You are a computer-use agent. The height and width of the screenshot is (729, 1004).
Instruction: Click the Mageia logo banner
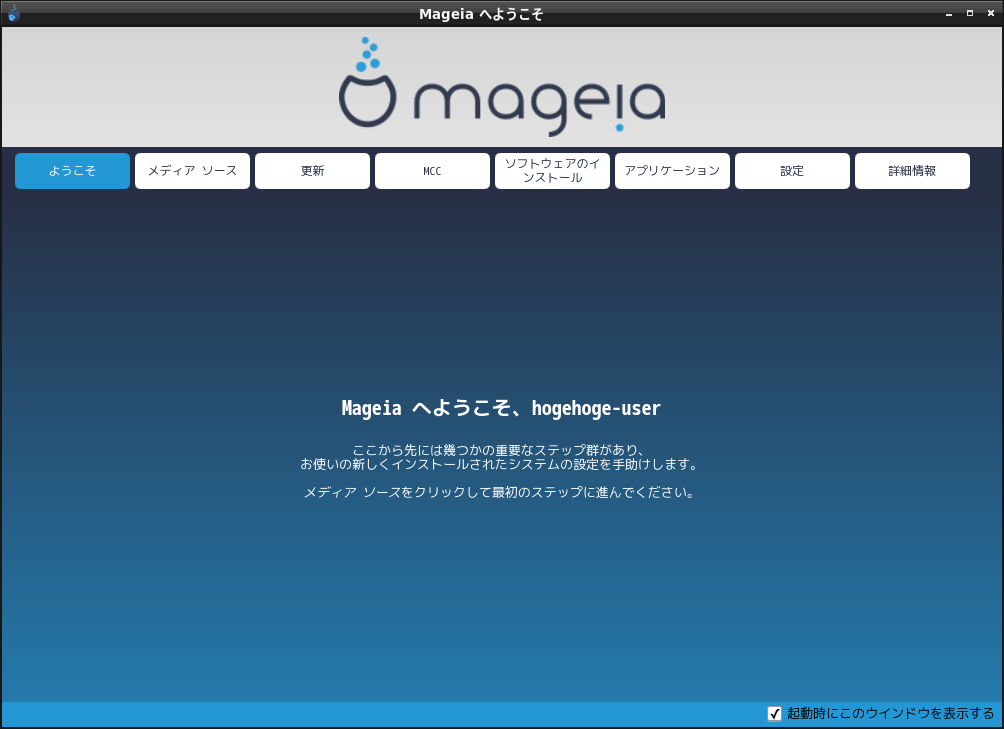[x=502, y=87]
